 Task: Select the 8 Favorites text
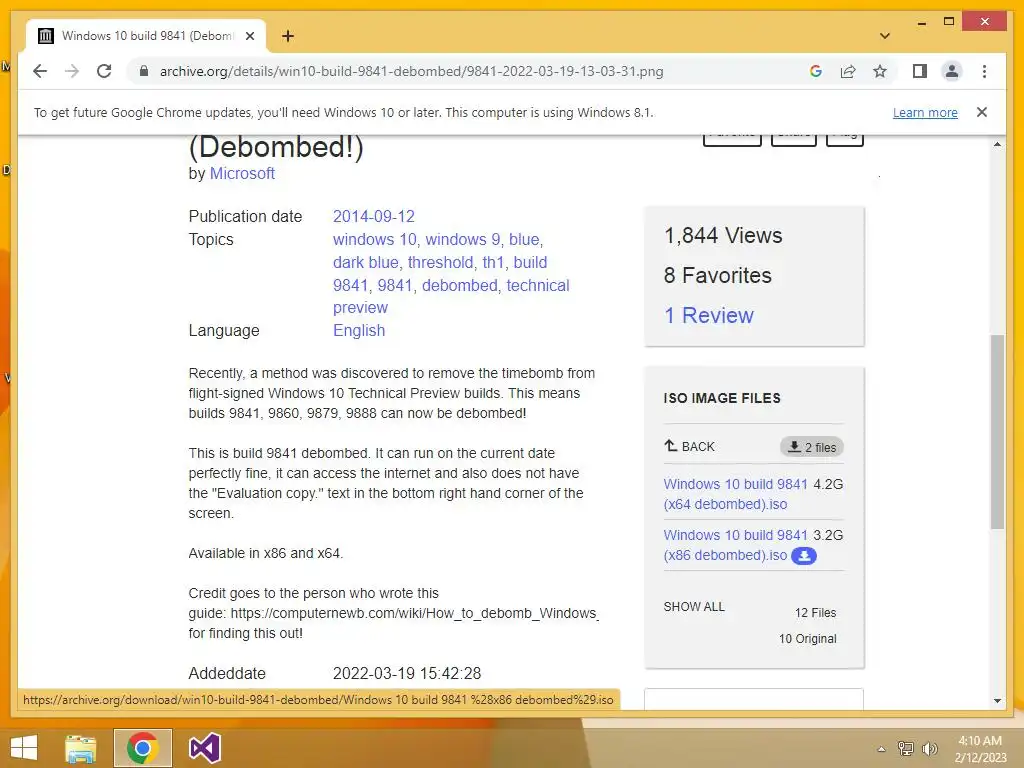(718, 276)
